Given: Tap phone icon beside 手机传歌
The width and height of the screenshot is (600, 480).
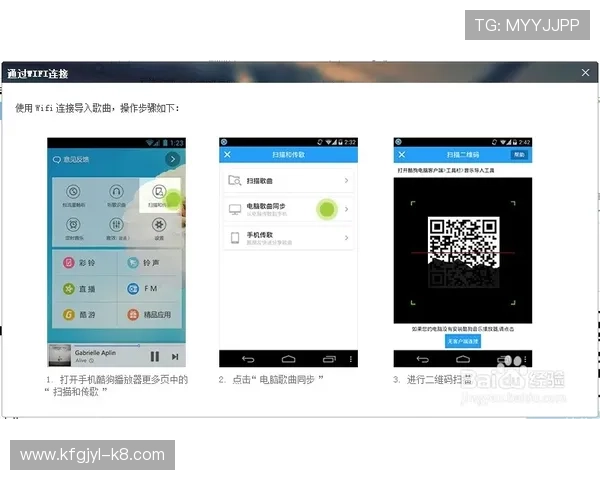Looking at the screenshot, I should [235, 238].
